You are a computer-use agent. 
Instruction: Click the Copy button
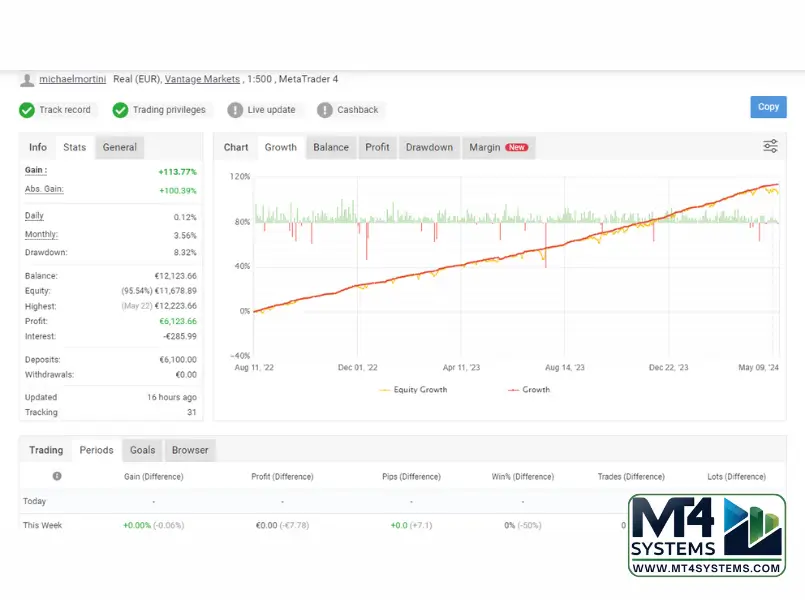[768, 107]
